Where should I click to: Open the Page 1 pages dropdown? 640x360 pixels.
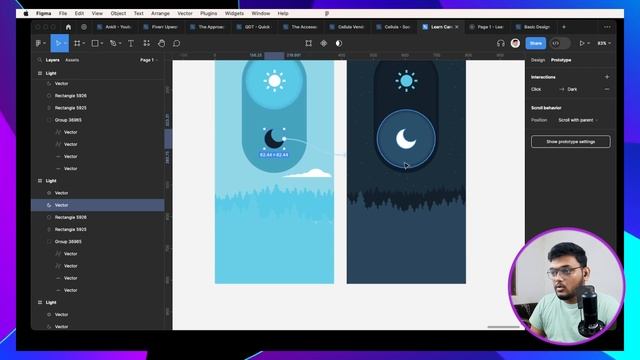click(x=149, y=60)
